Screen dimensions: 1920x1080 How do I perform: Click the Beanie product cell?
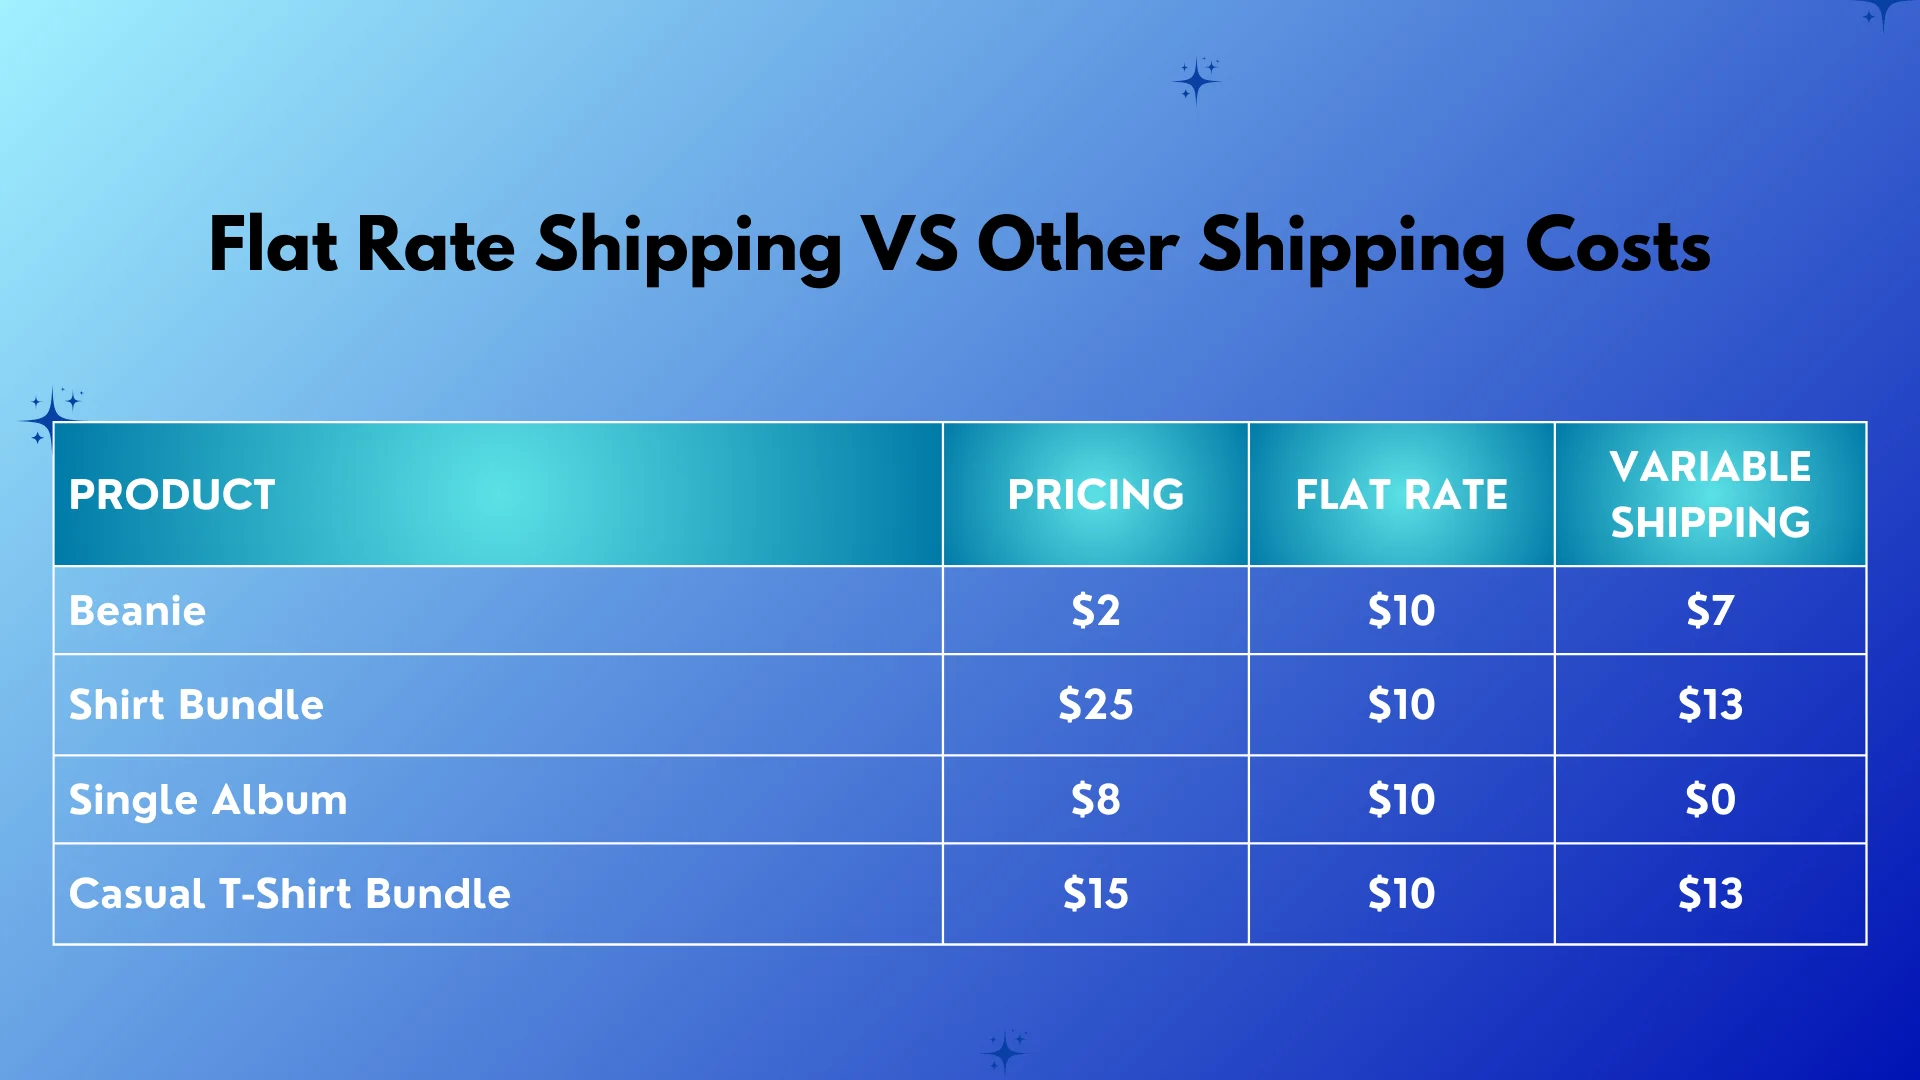498,610
